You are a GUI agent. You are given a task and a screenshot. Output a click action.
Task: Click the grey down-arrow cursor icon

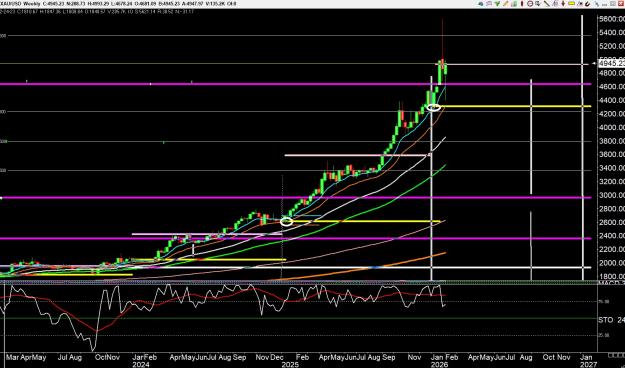coord(538,4)
